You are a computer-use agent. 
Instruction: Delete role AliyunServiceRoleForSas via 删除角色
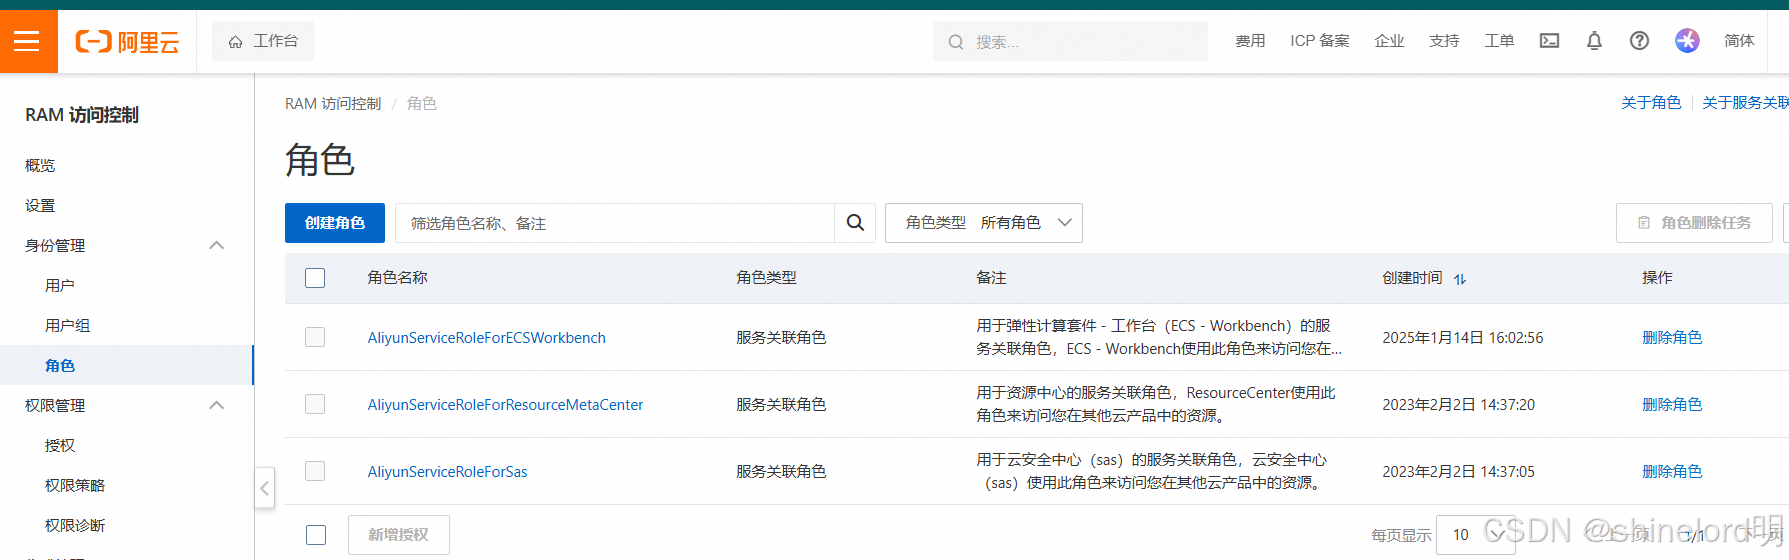(x=1672, y=472)
